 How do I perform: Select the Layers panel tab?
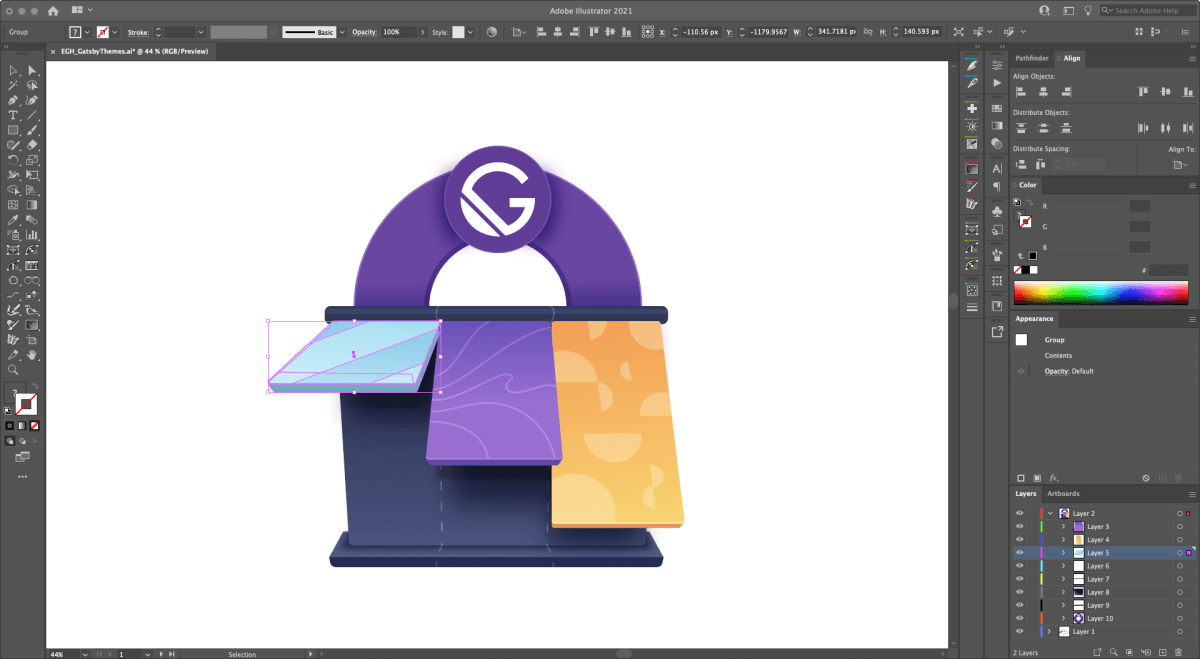point(1026,494)
